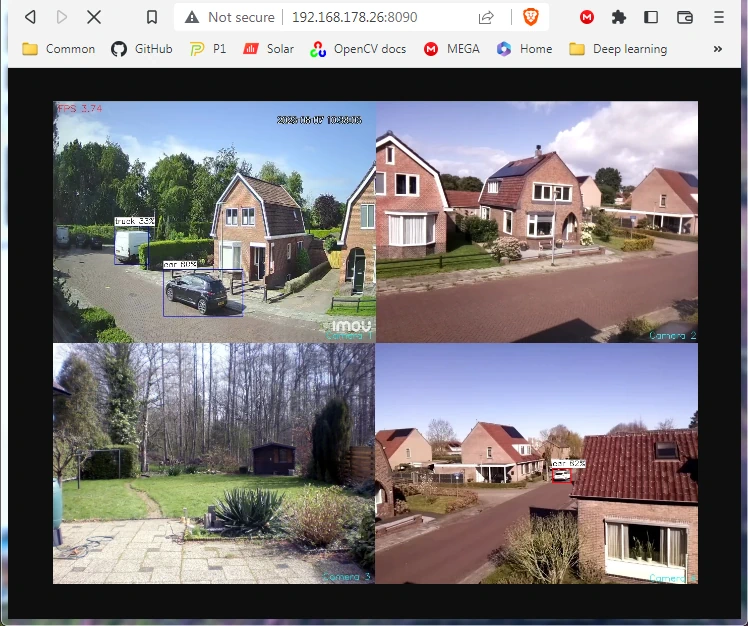Click the Camera 2 label text
The height and width of the screenshot is (626, 748).
(x=673, y=335)
